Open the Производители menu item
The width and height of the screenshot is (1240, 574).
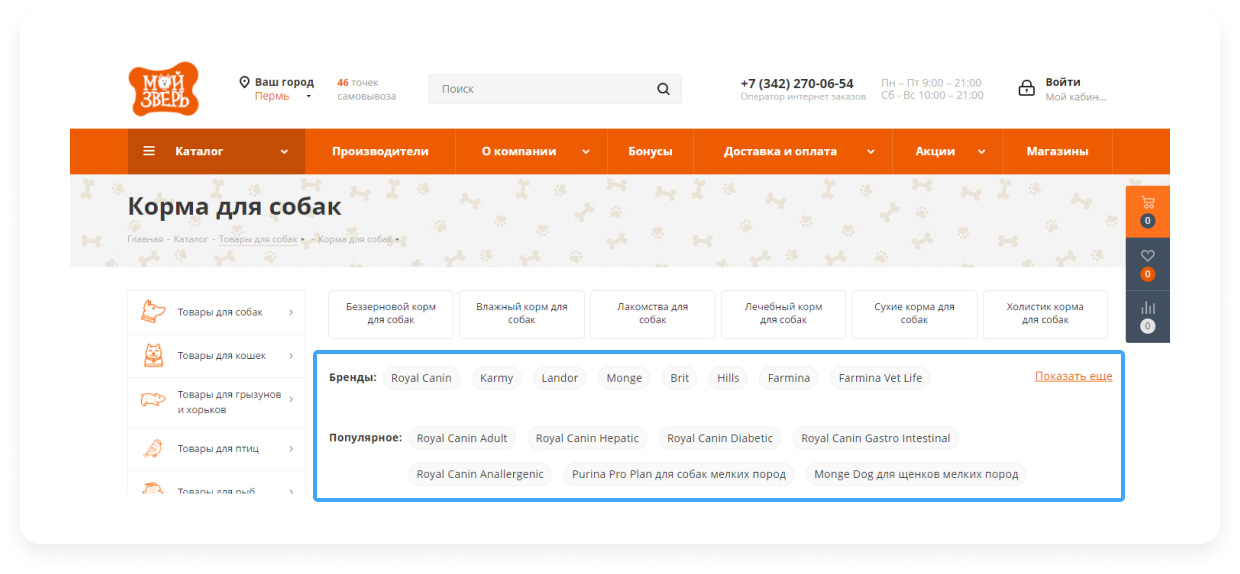(380, 152)
